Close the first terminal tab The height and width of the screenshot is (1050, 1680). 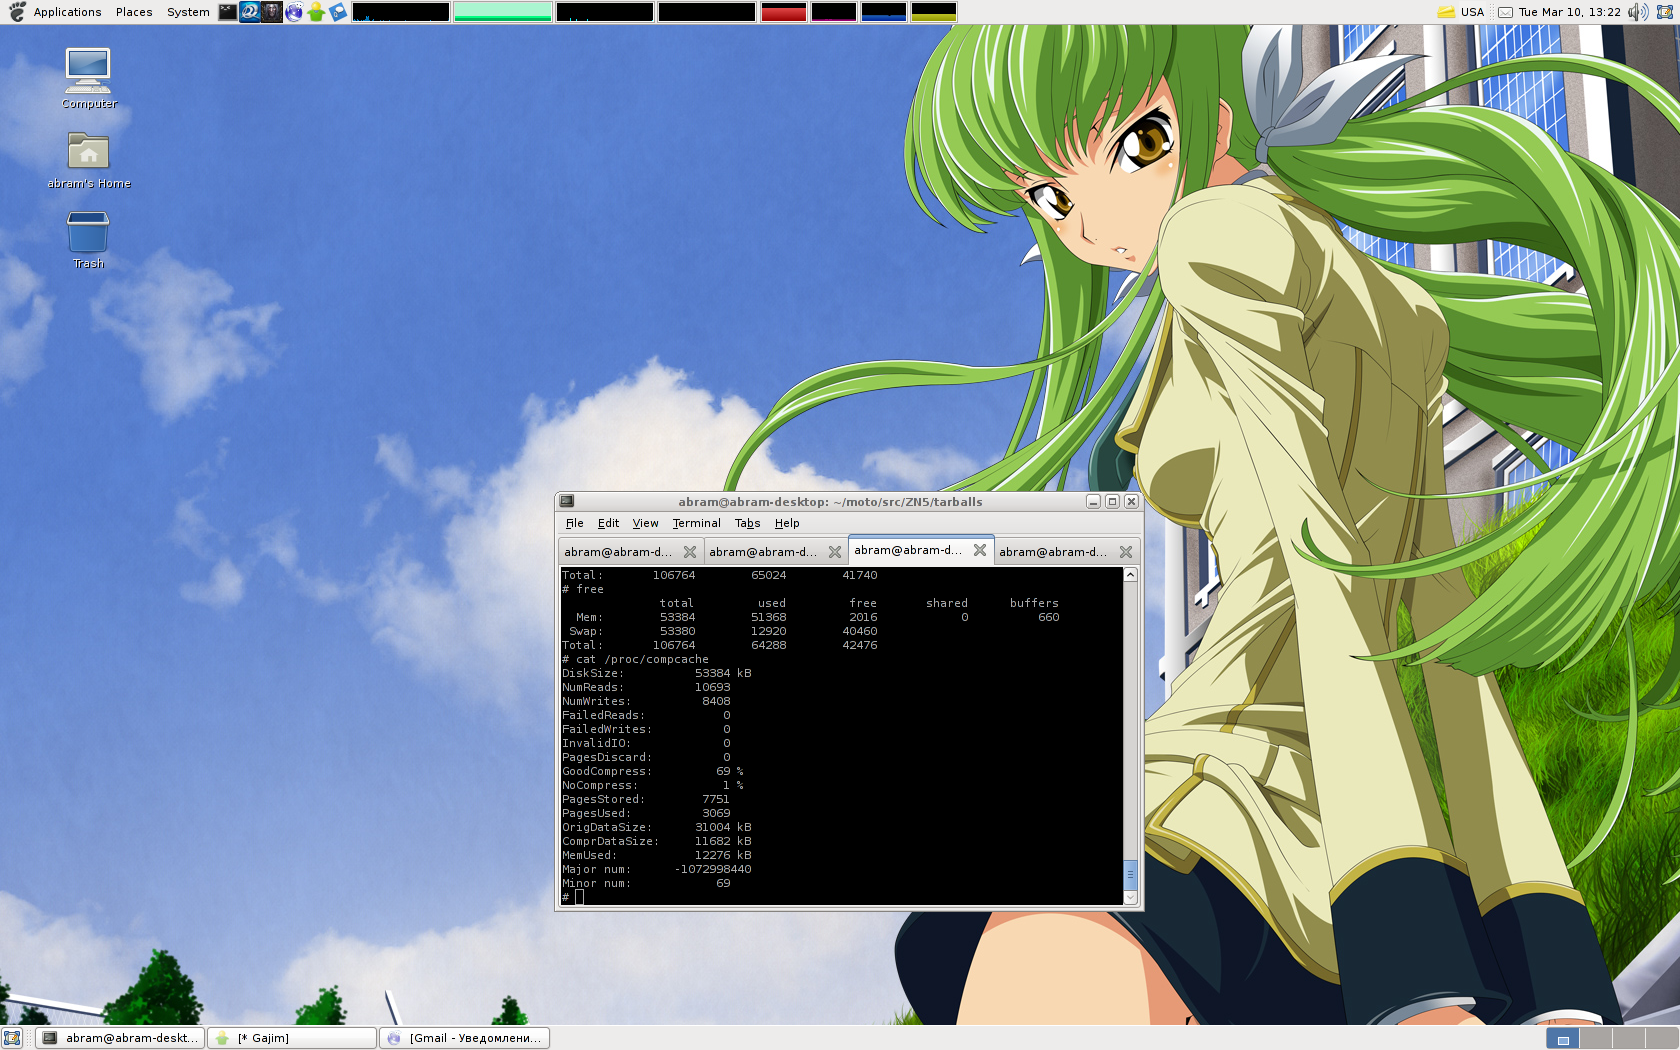pyautogui.click(x=690, y=552)
